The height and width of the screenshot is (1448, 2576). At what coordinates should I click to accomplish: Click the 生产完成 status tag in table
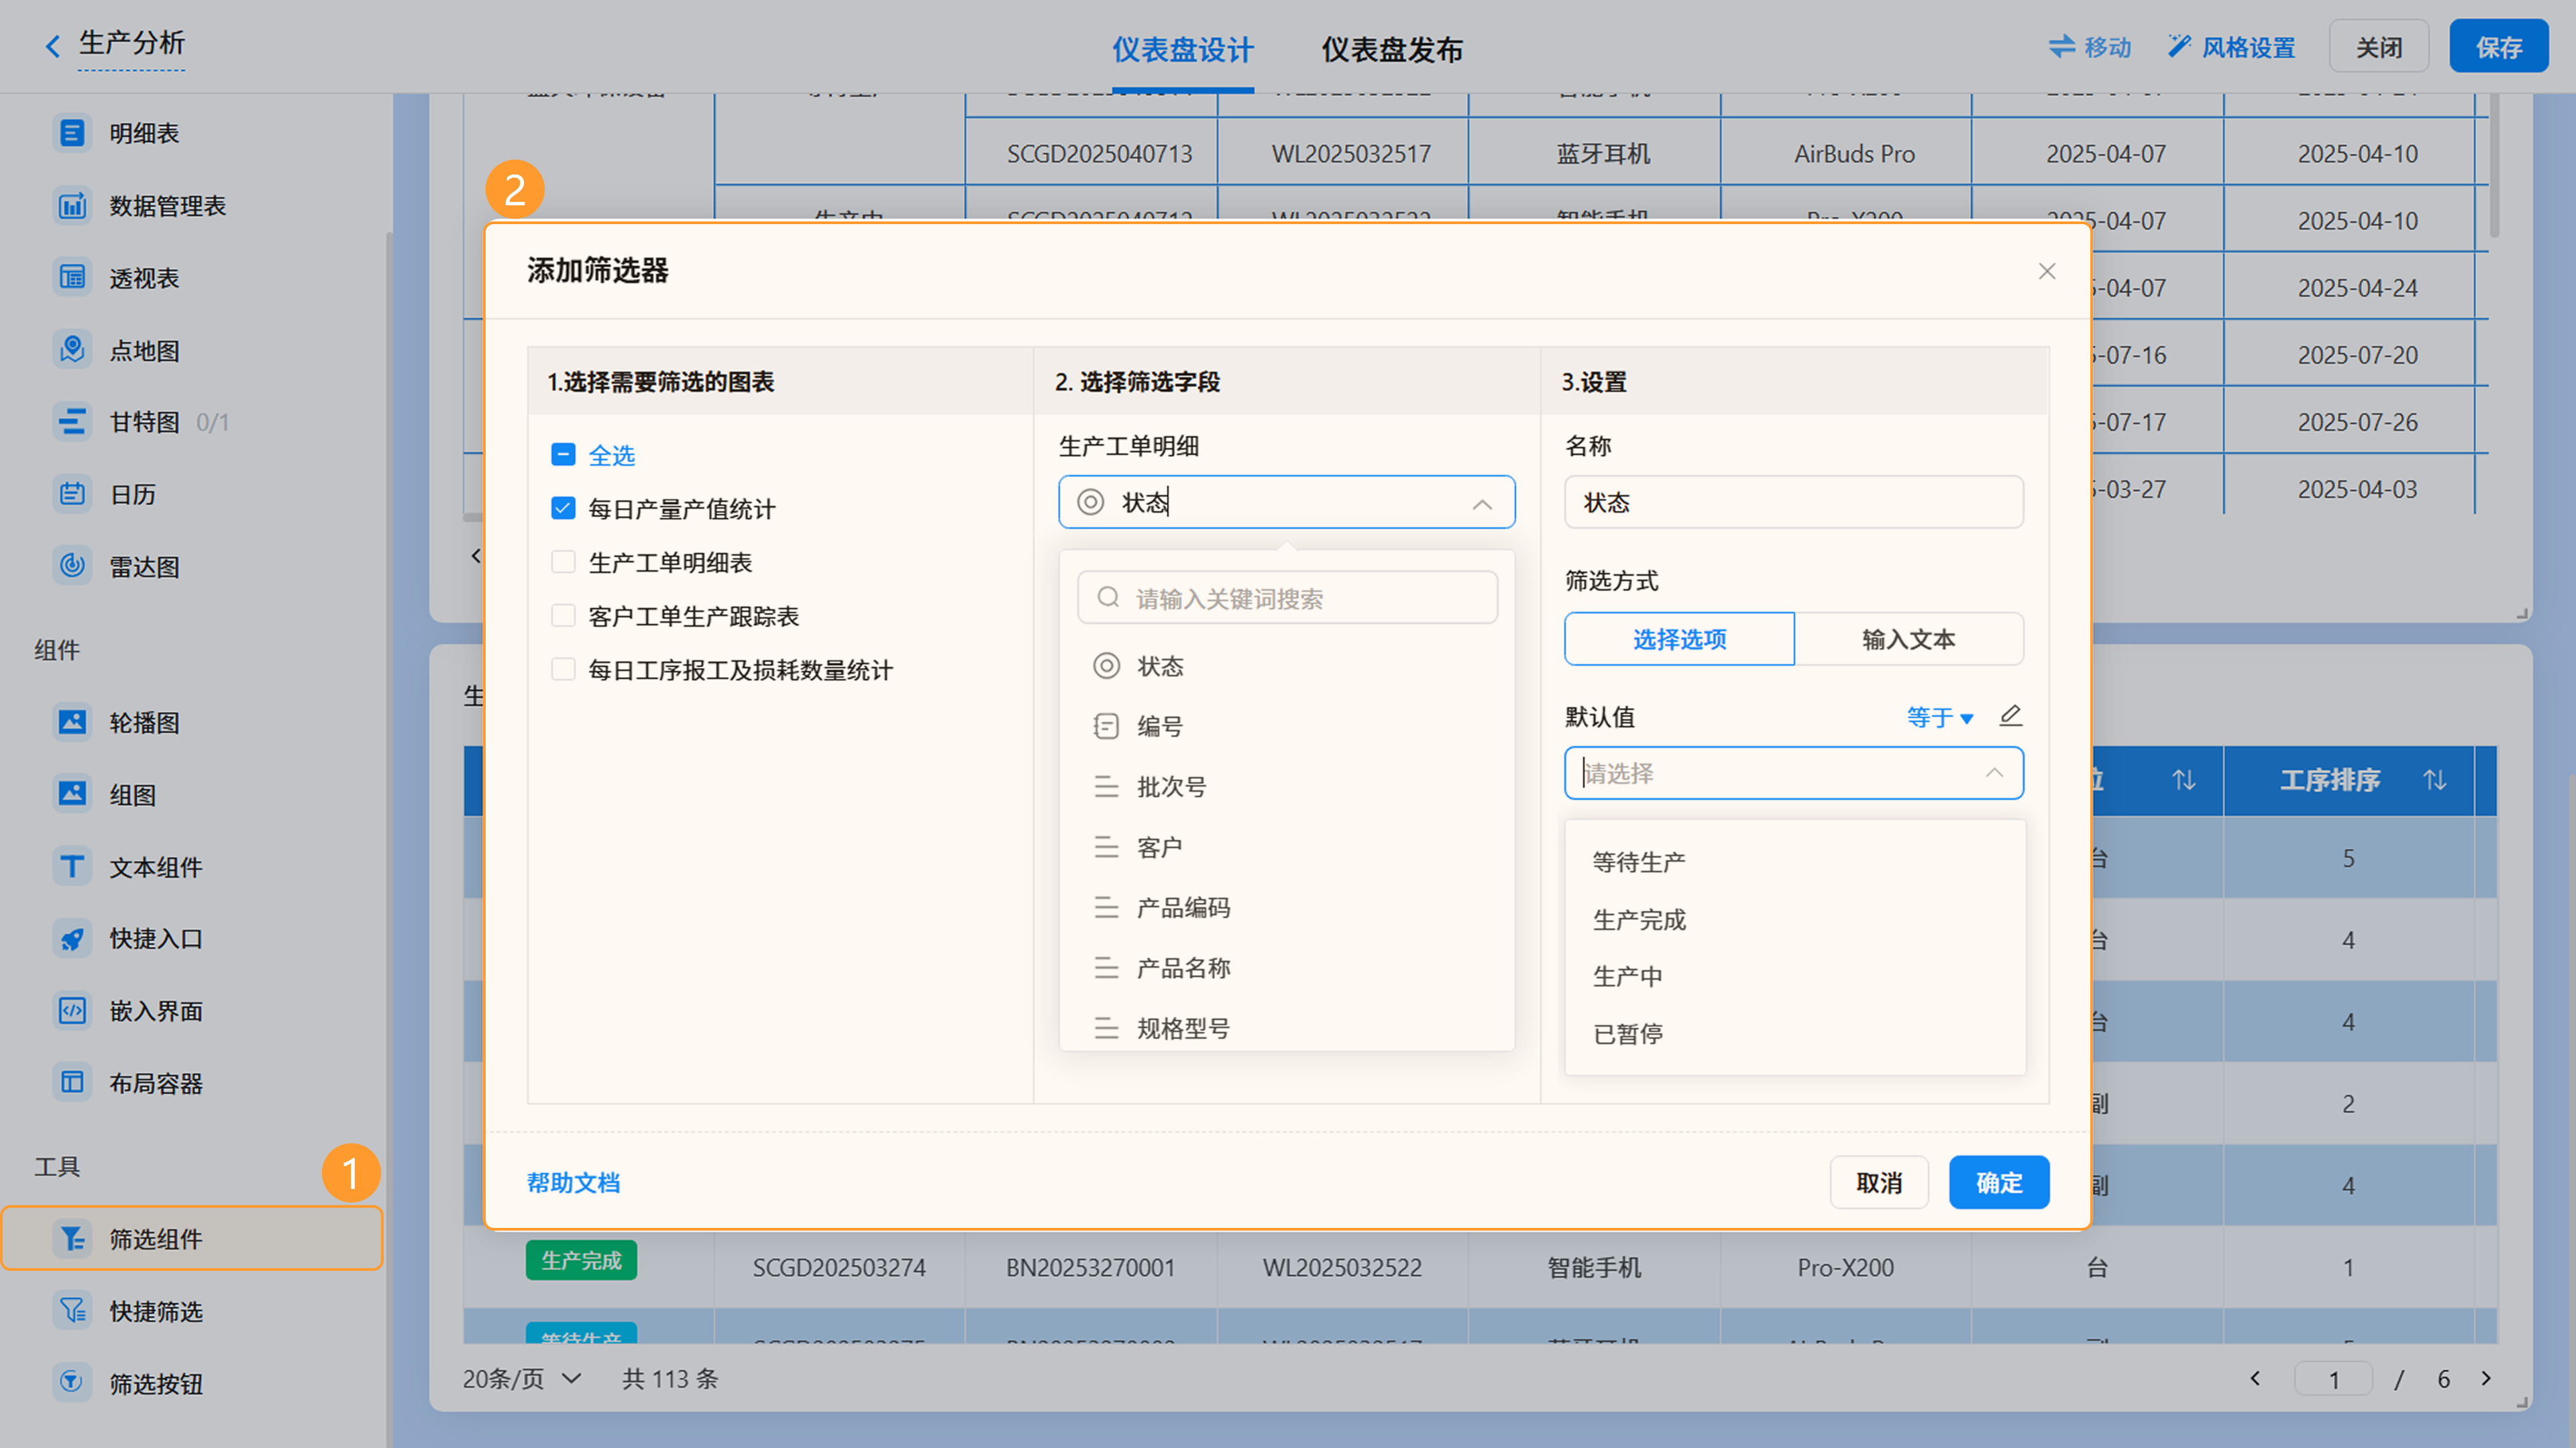[x=581, y=1261]
